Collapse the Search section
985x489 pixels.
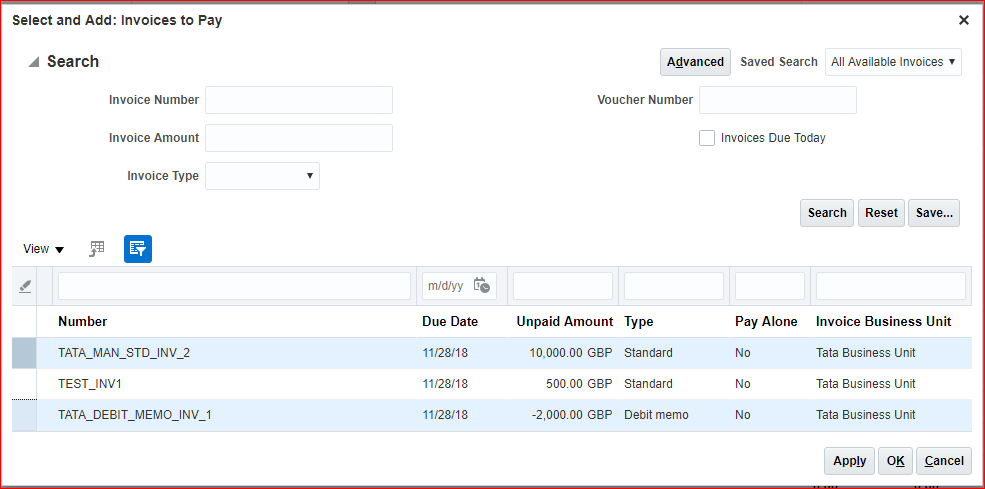[x=34, y=62]
